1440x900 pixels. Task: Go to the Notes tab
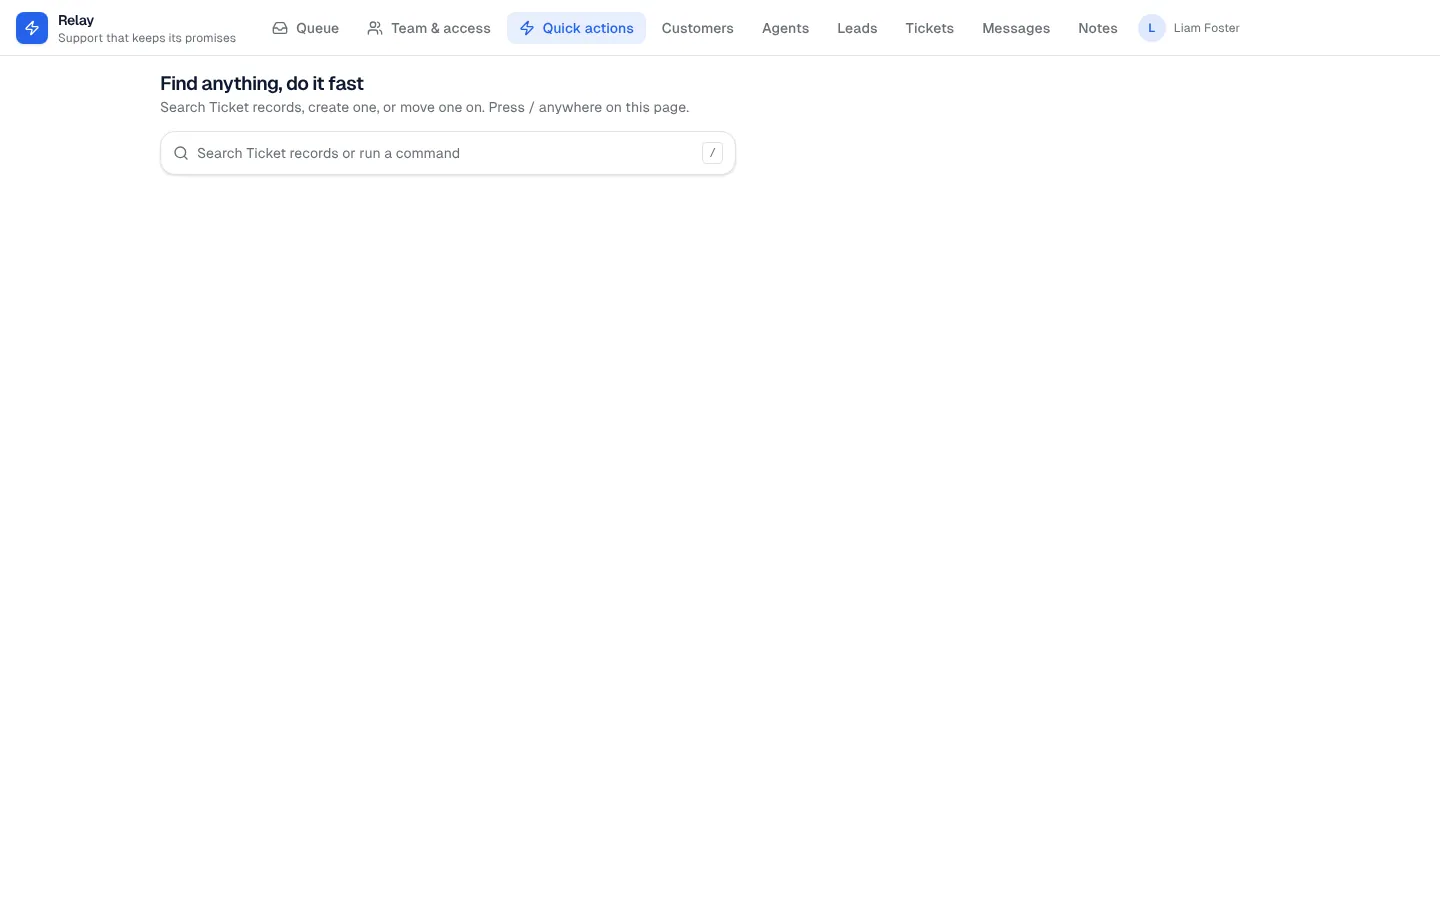coord(1098,28)
